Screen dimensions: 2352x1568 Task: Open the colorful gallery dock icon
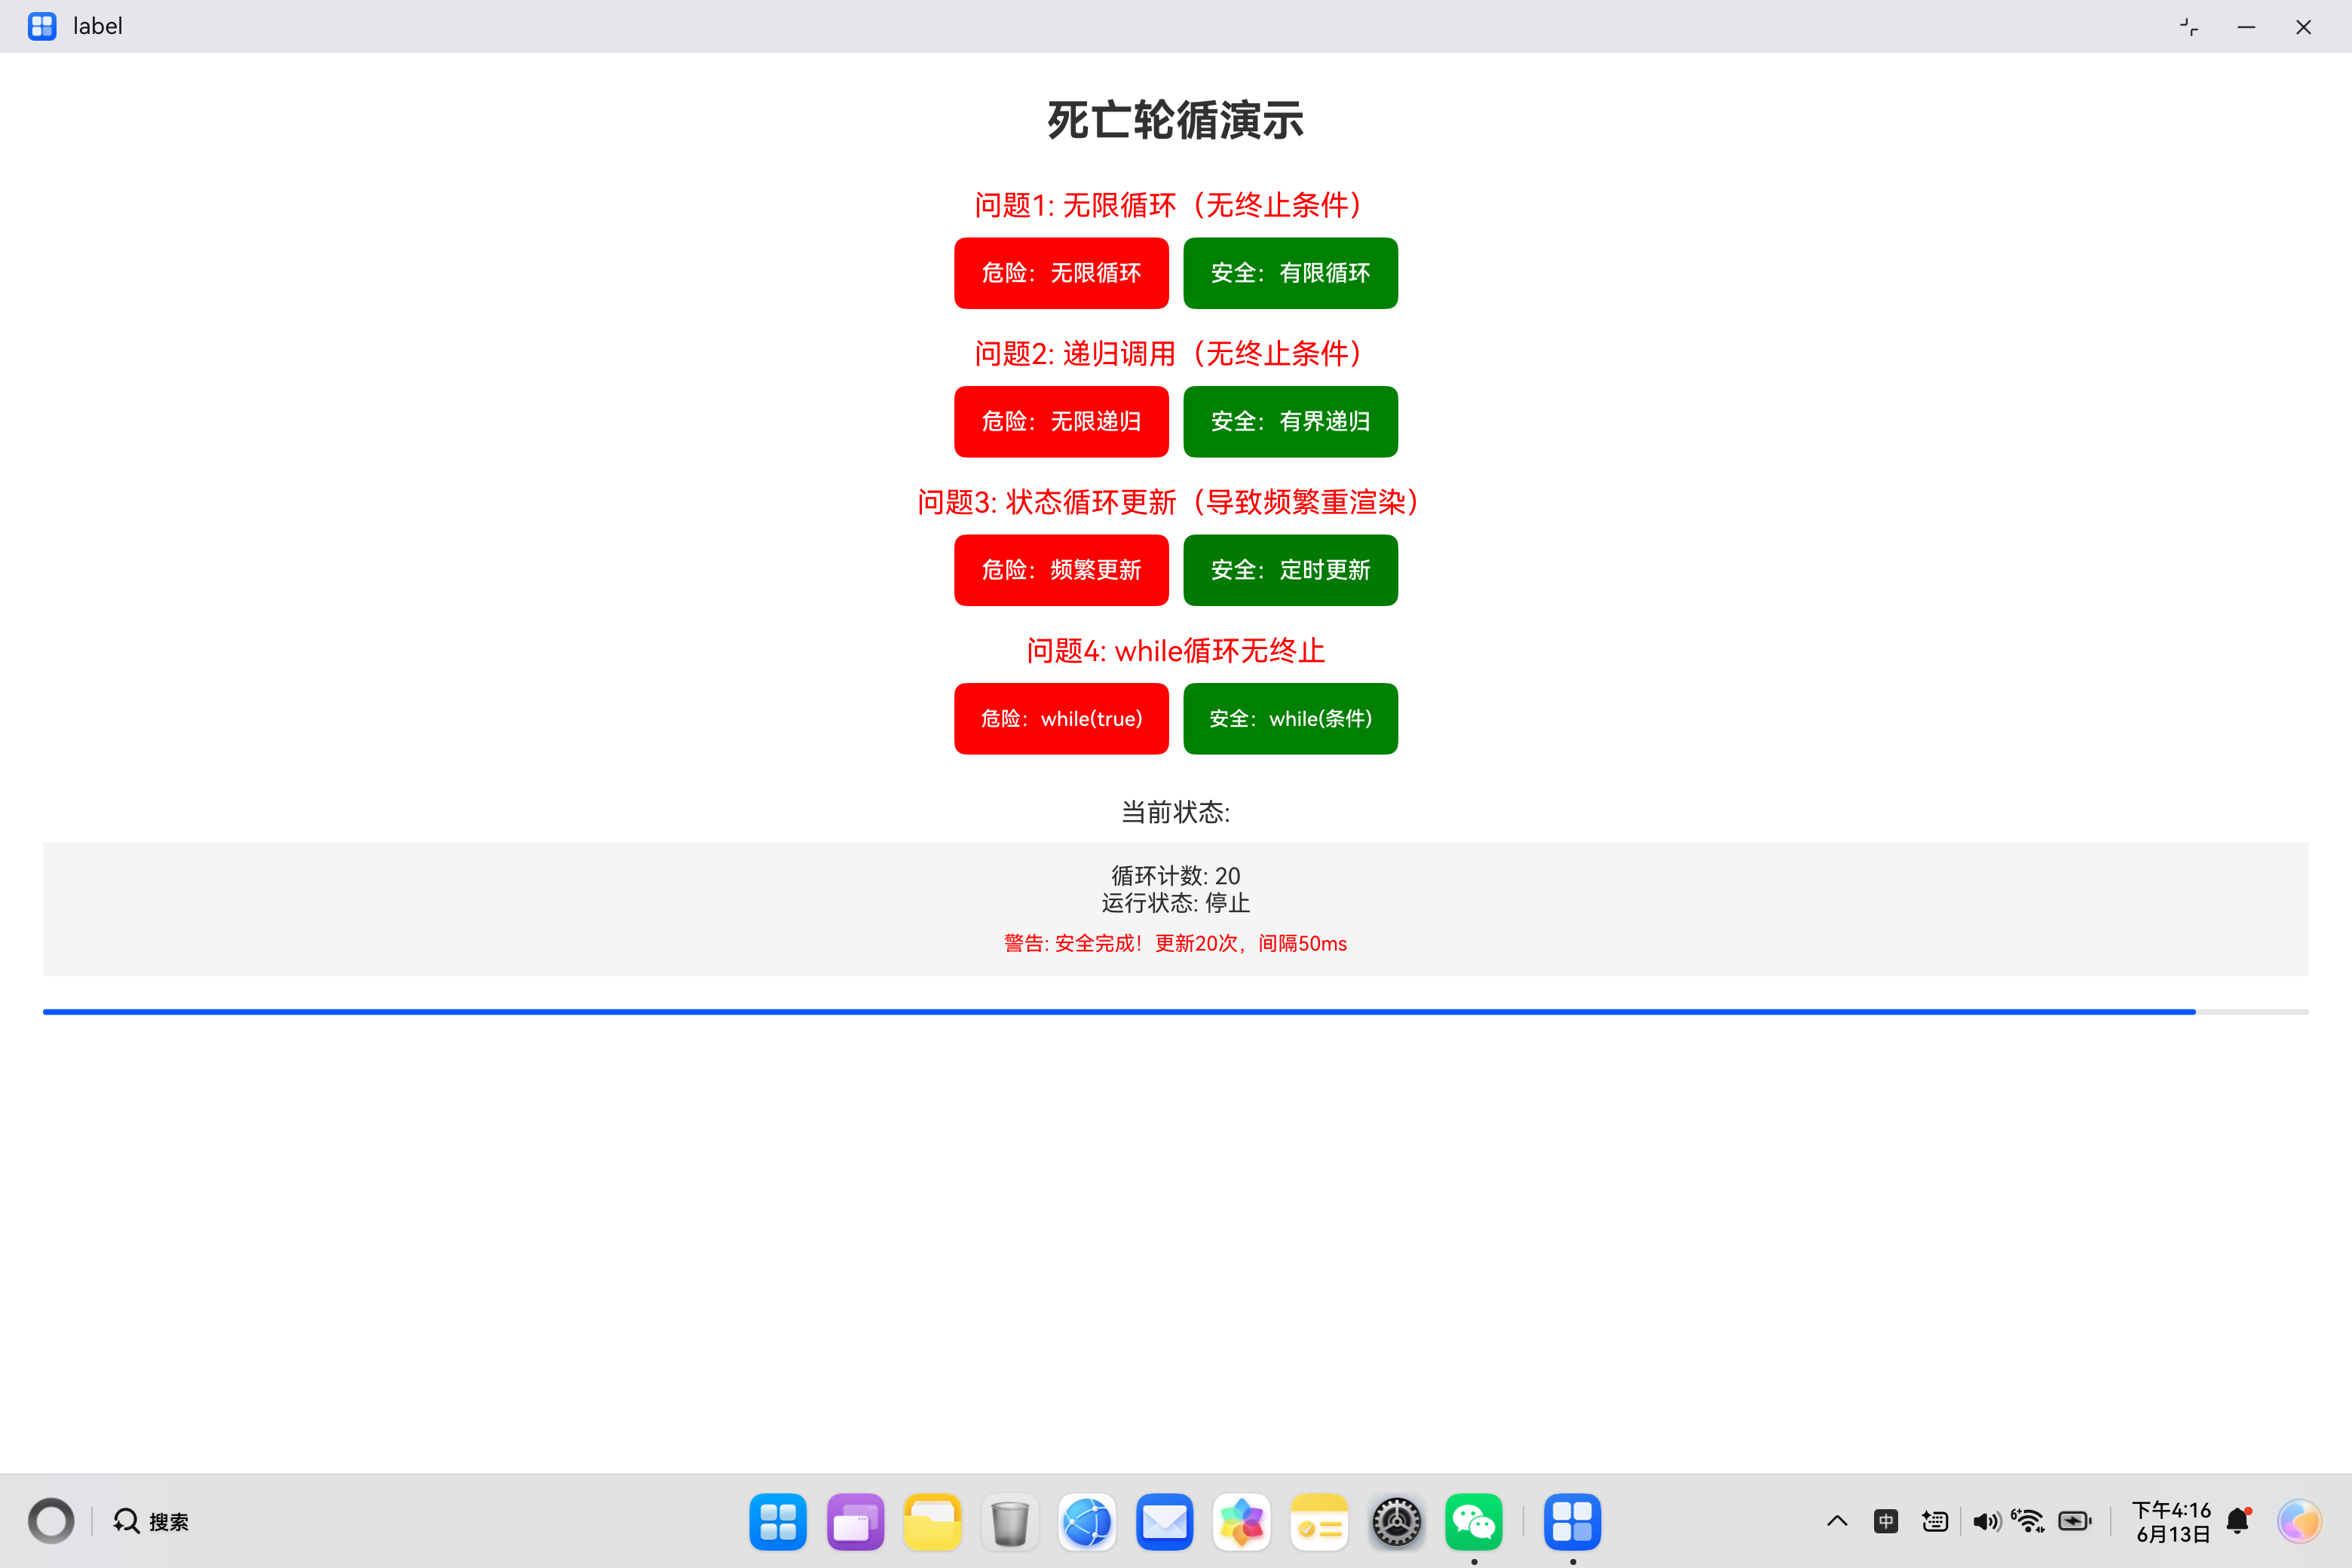coord(1242,1522)
